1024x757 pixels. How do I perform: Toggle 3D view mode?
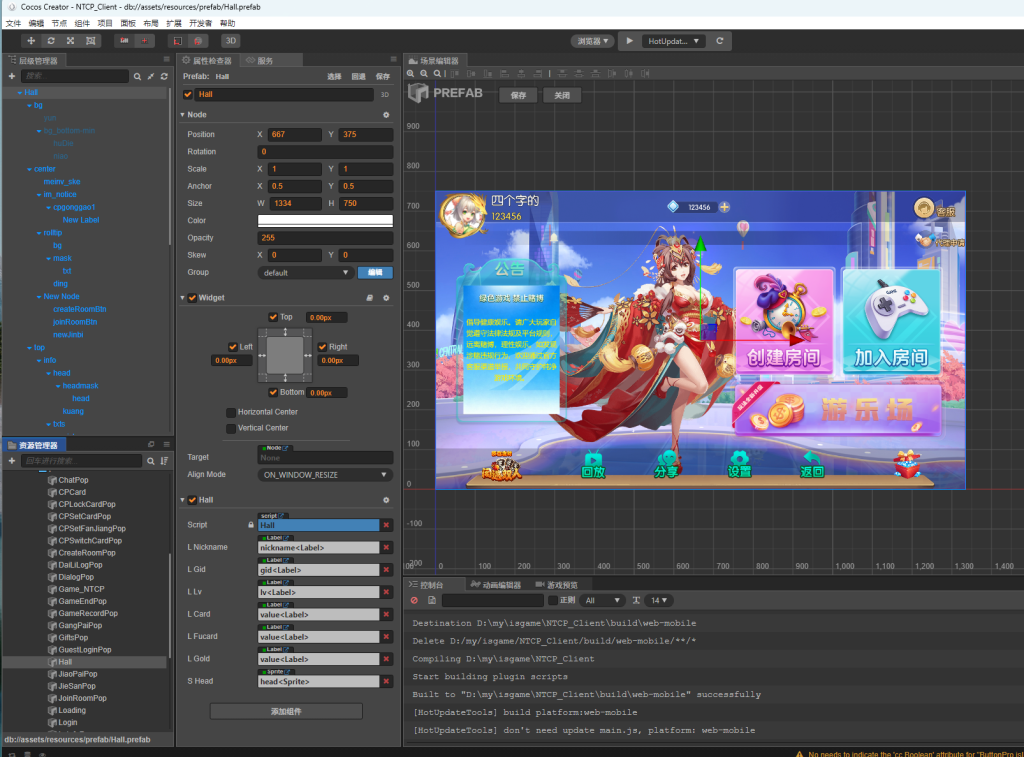(231, 40)
